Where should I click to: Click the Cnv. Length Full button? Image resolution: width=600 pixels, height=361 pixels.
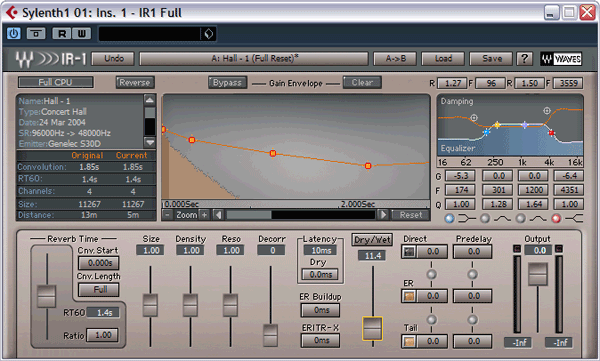(99, 289)
